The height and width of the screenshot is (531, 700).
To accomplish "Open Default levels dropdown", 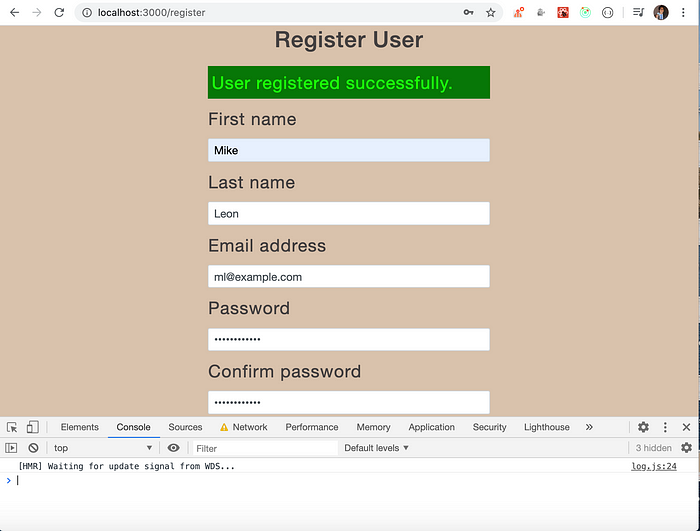I will [376, 448].
